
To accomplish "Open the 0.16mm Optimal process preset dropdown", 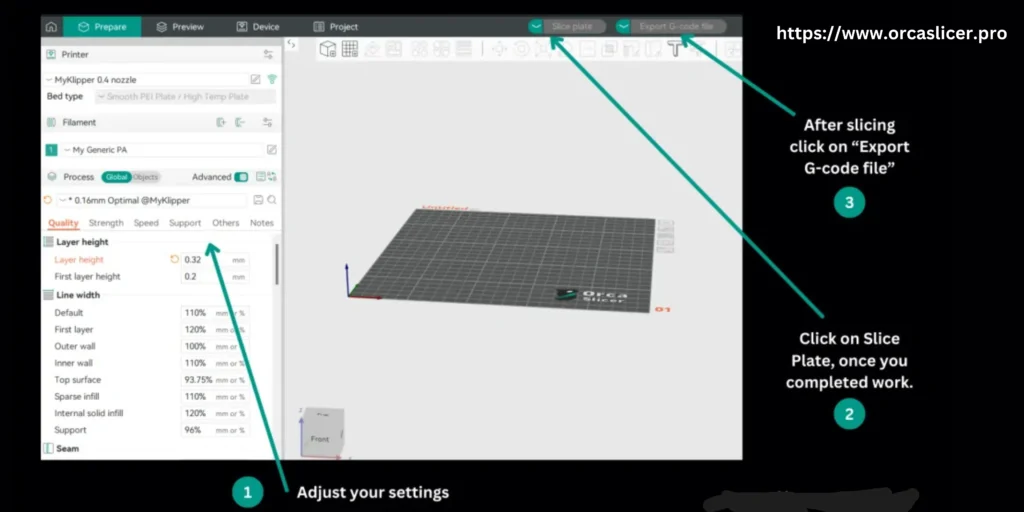I will pyautogui.click(x=152, y=200).
